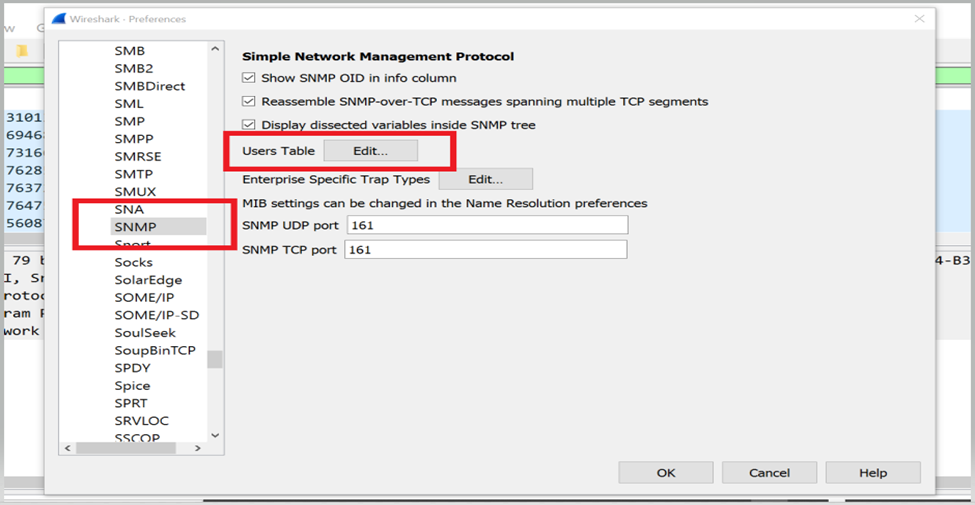Click folder icon in main Wireshark toolbar
The width and height of the screenshot is (975, 505).
tap(22, 50)
